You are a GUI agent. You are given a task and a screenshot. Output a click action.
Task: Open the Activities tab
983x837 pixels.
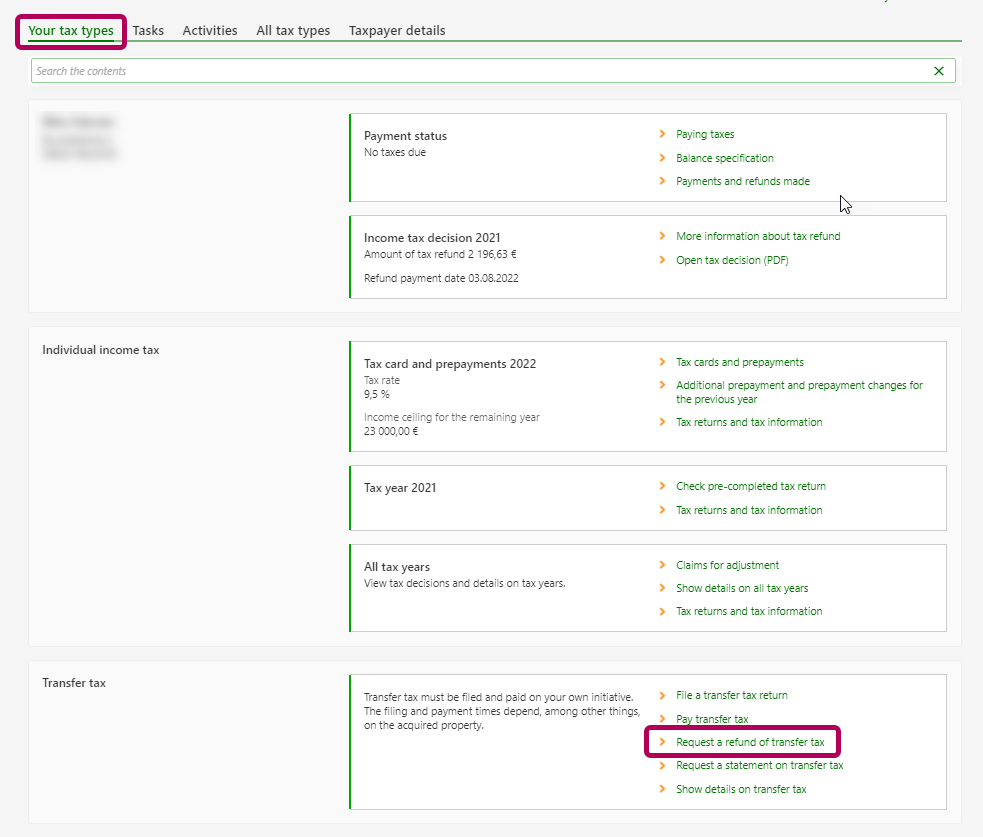click(x=210, y=31)
